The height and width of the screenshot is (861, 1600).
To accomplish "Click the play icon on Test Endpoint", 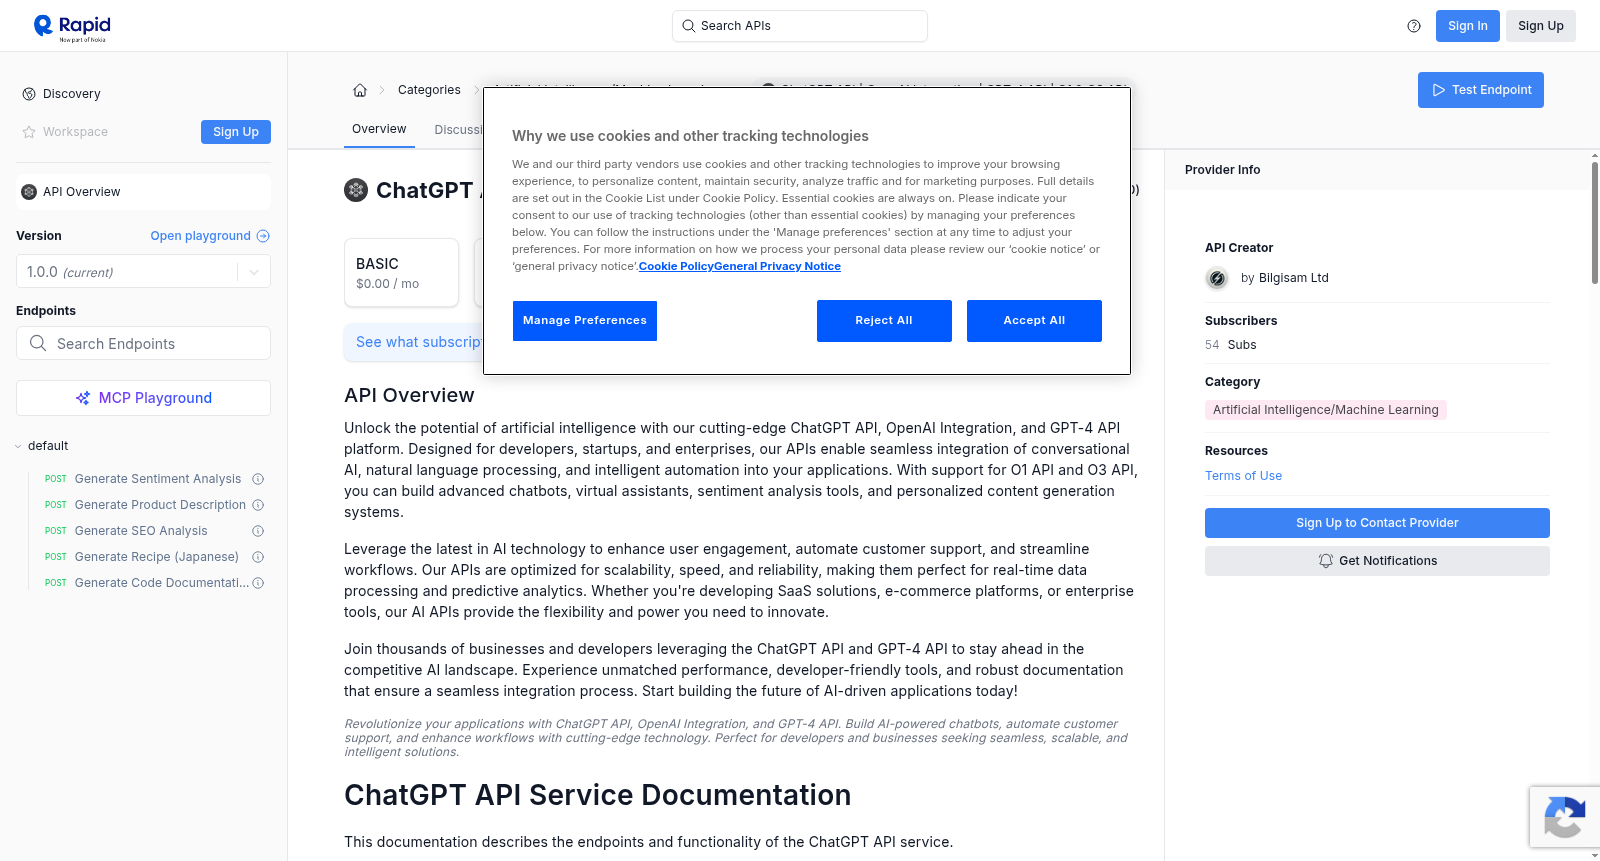I will pos(1439,90).
